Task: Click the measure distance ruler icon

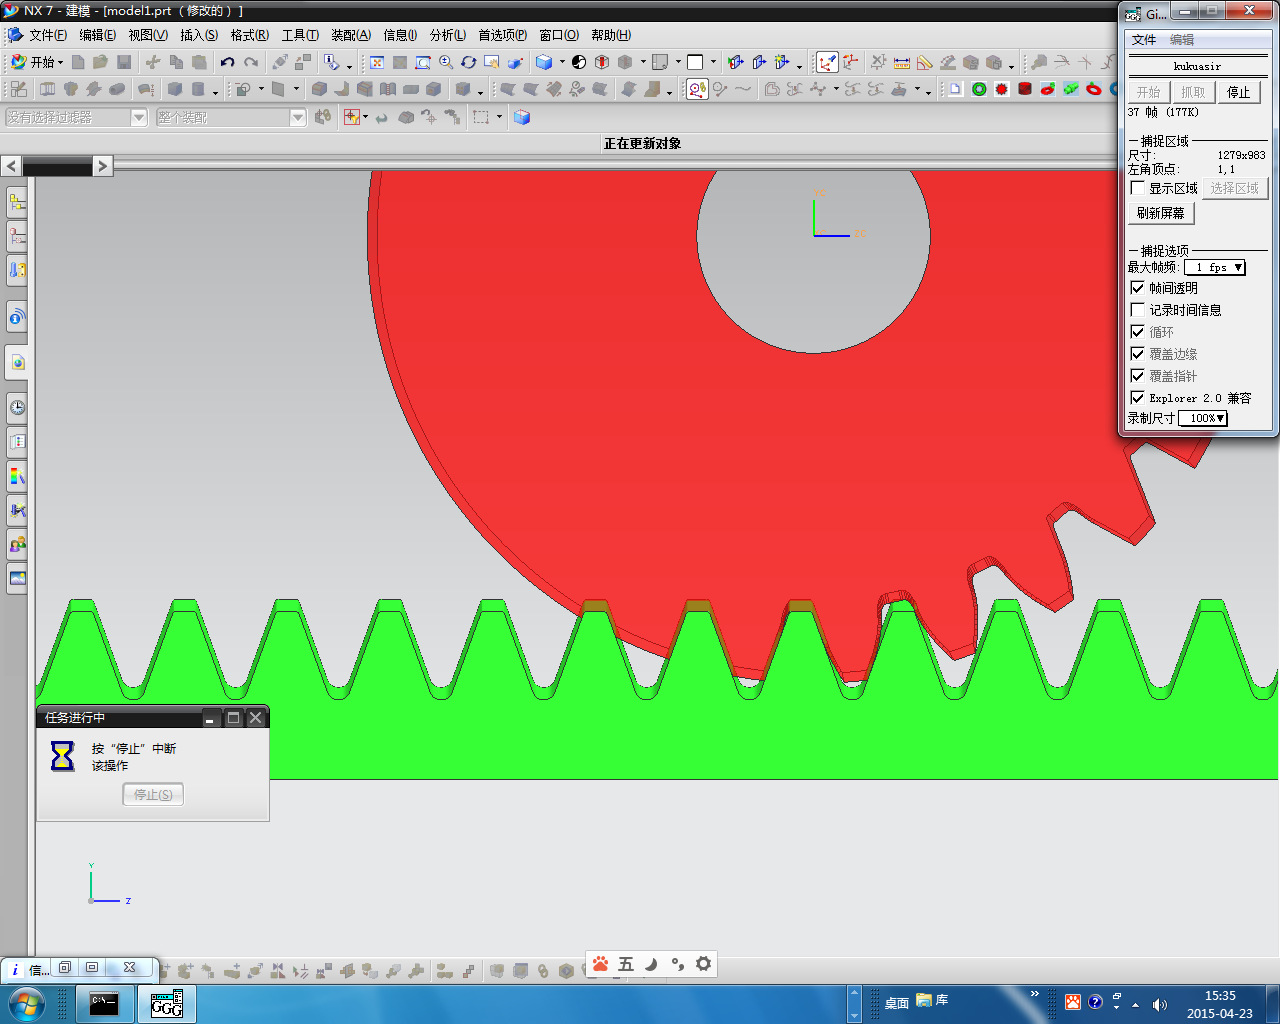Action: coord(902,62)
